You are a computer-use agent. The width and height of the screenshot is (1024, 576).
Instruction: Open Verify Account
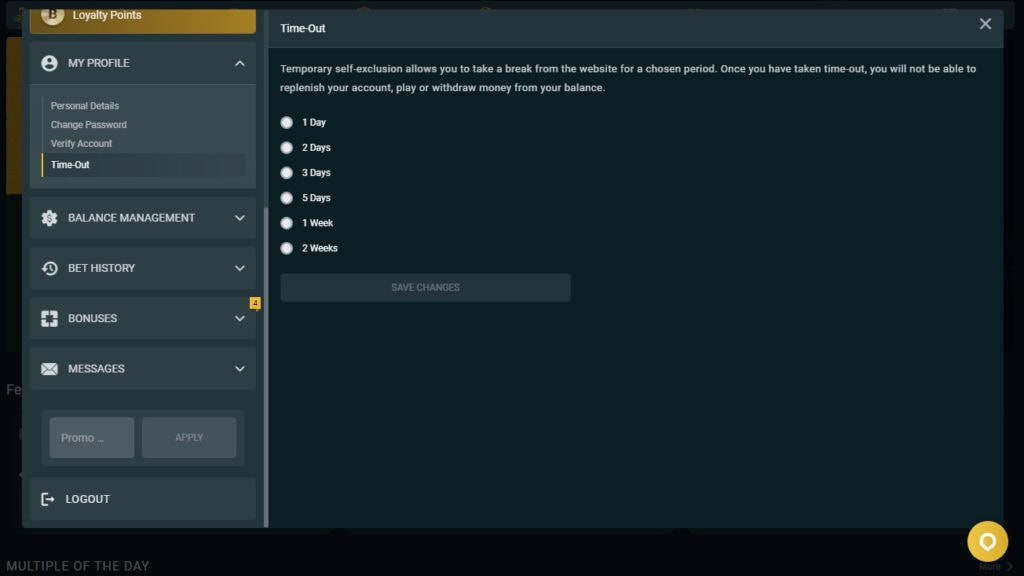[82, 144]
